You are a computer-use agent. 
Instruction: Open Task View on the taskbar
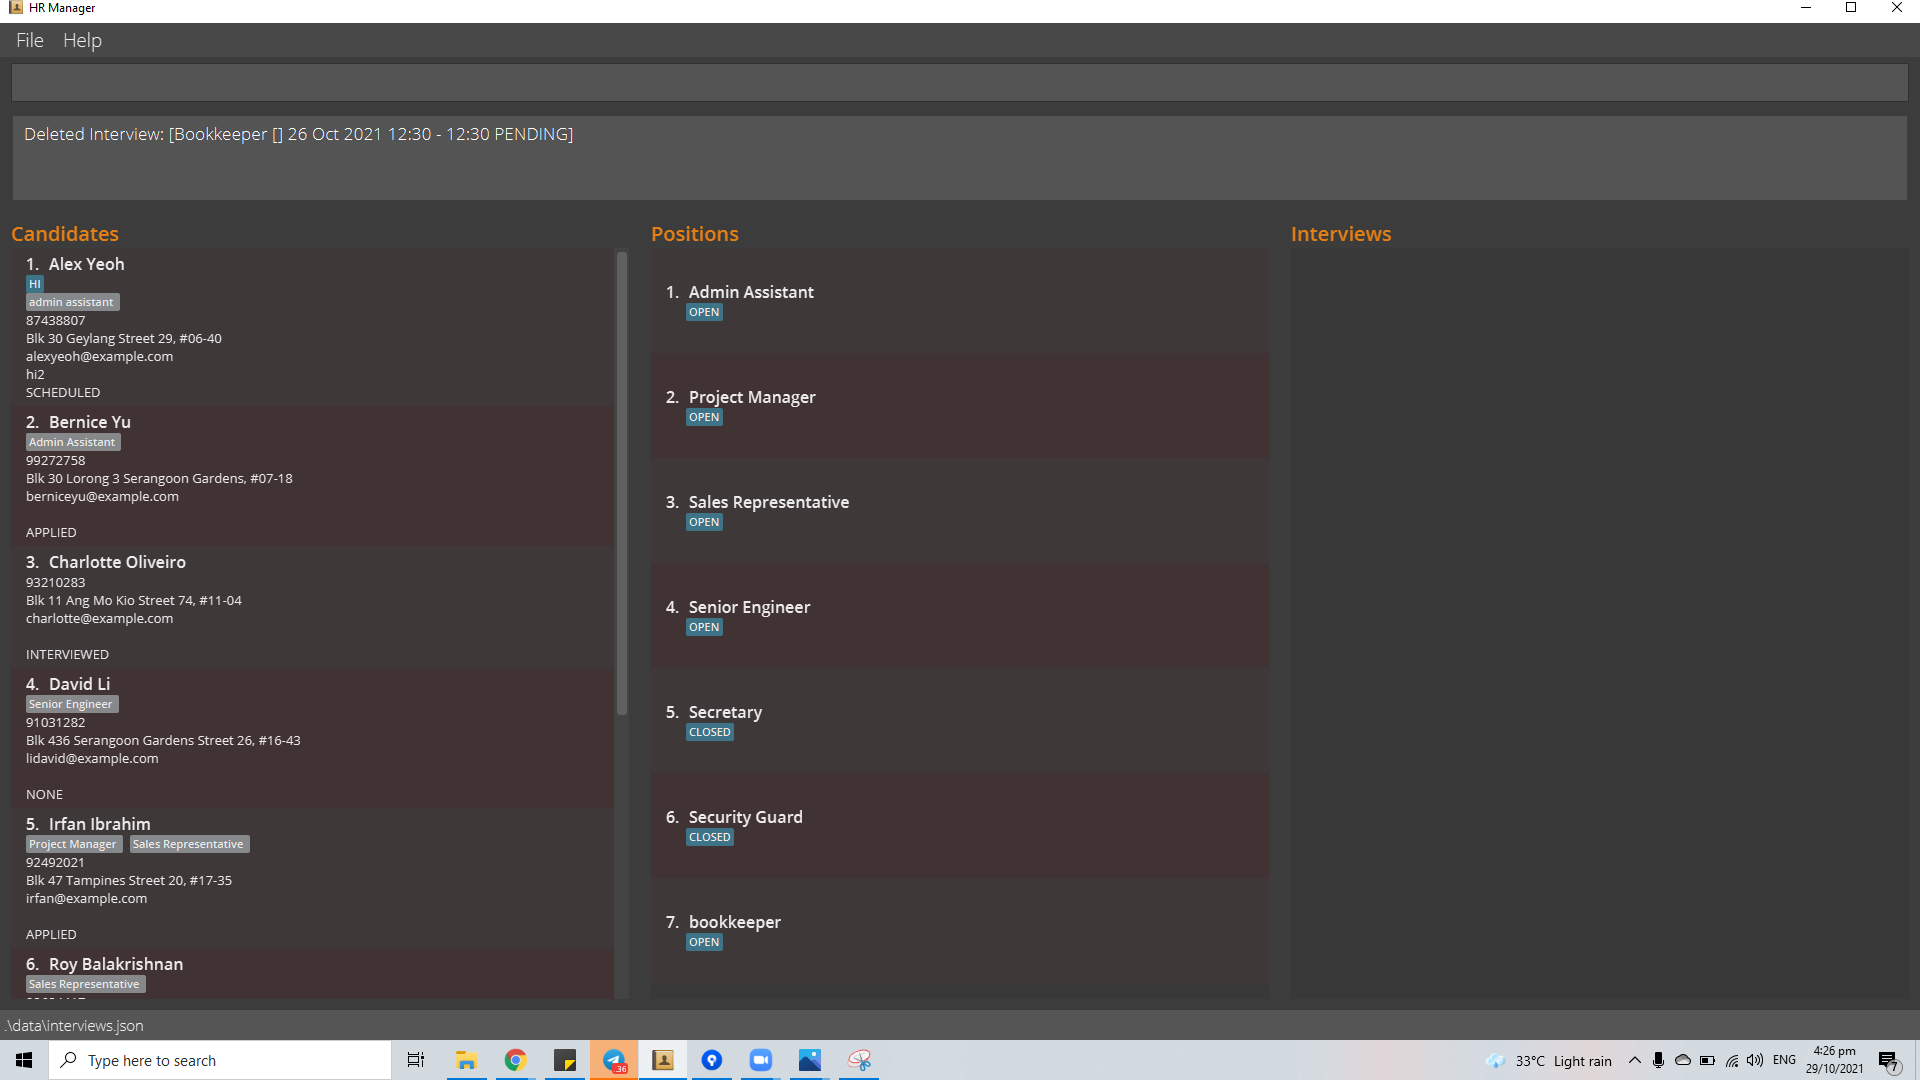point(416,1060)
